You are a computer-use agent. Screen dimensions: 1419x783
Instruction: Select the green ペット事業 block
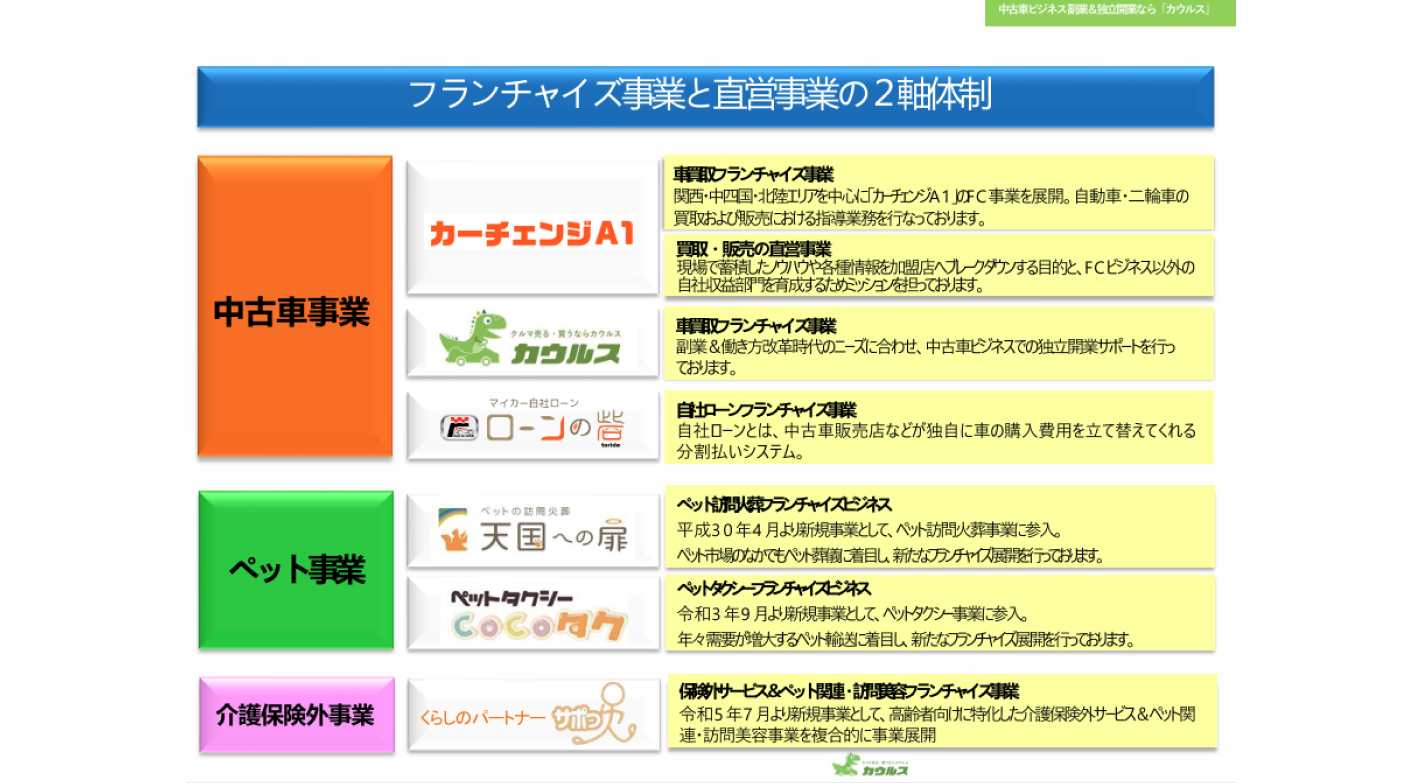tap(295, 570)
